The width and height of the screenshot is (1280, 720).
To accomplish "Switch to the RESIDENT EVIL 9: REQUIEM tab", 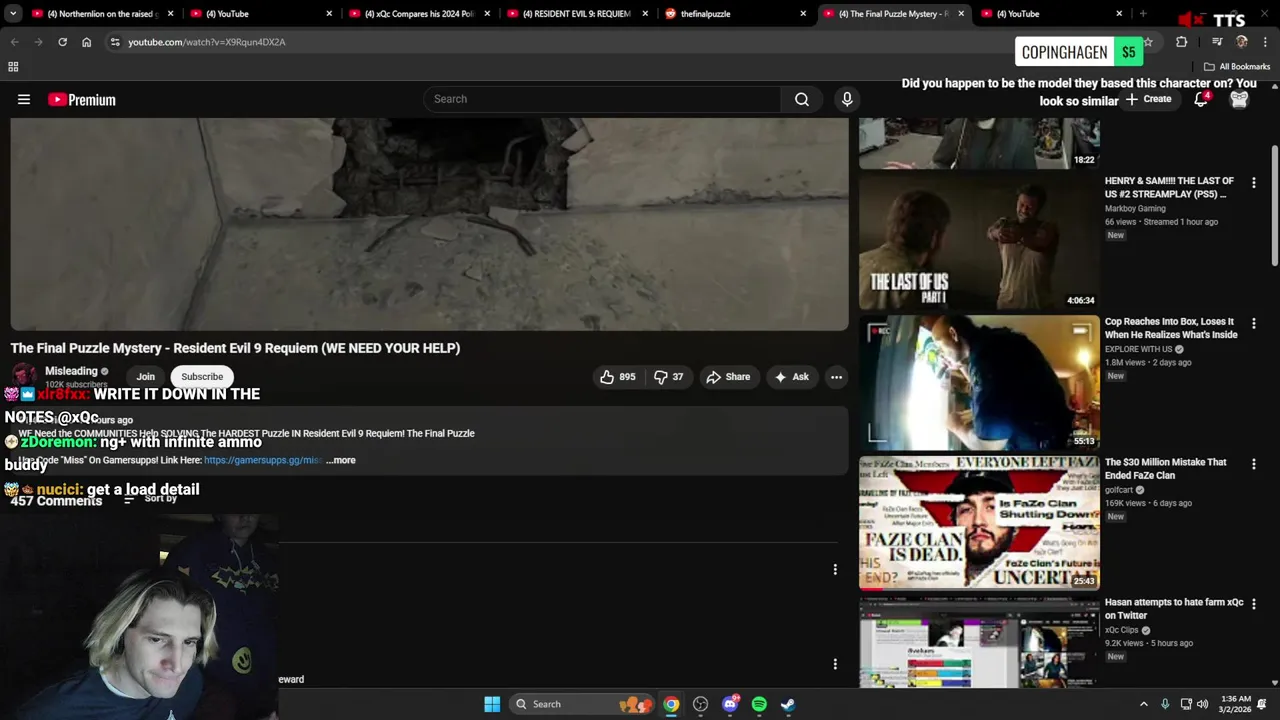I will (x=577, y=14).
